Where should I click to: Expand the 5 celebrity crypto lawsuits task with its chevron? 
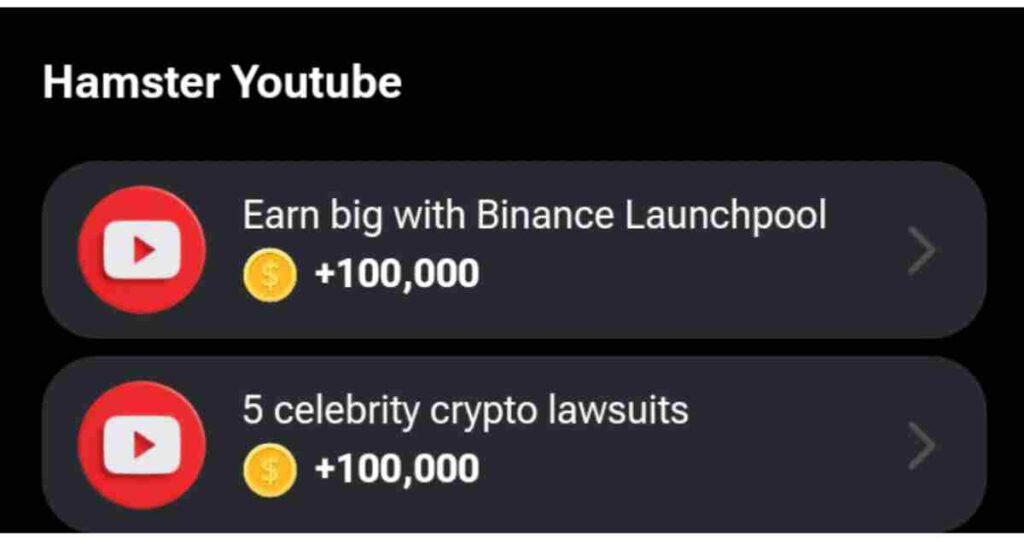coord(921,445)
